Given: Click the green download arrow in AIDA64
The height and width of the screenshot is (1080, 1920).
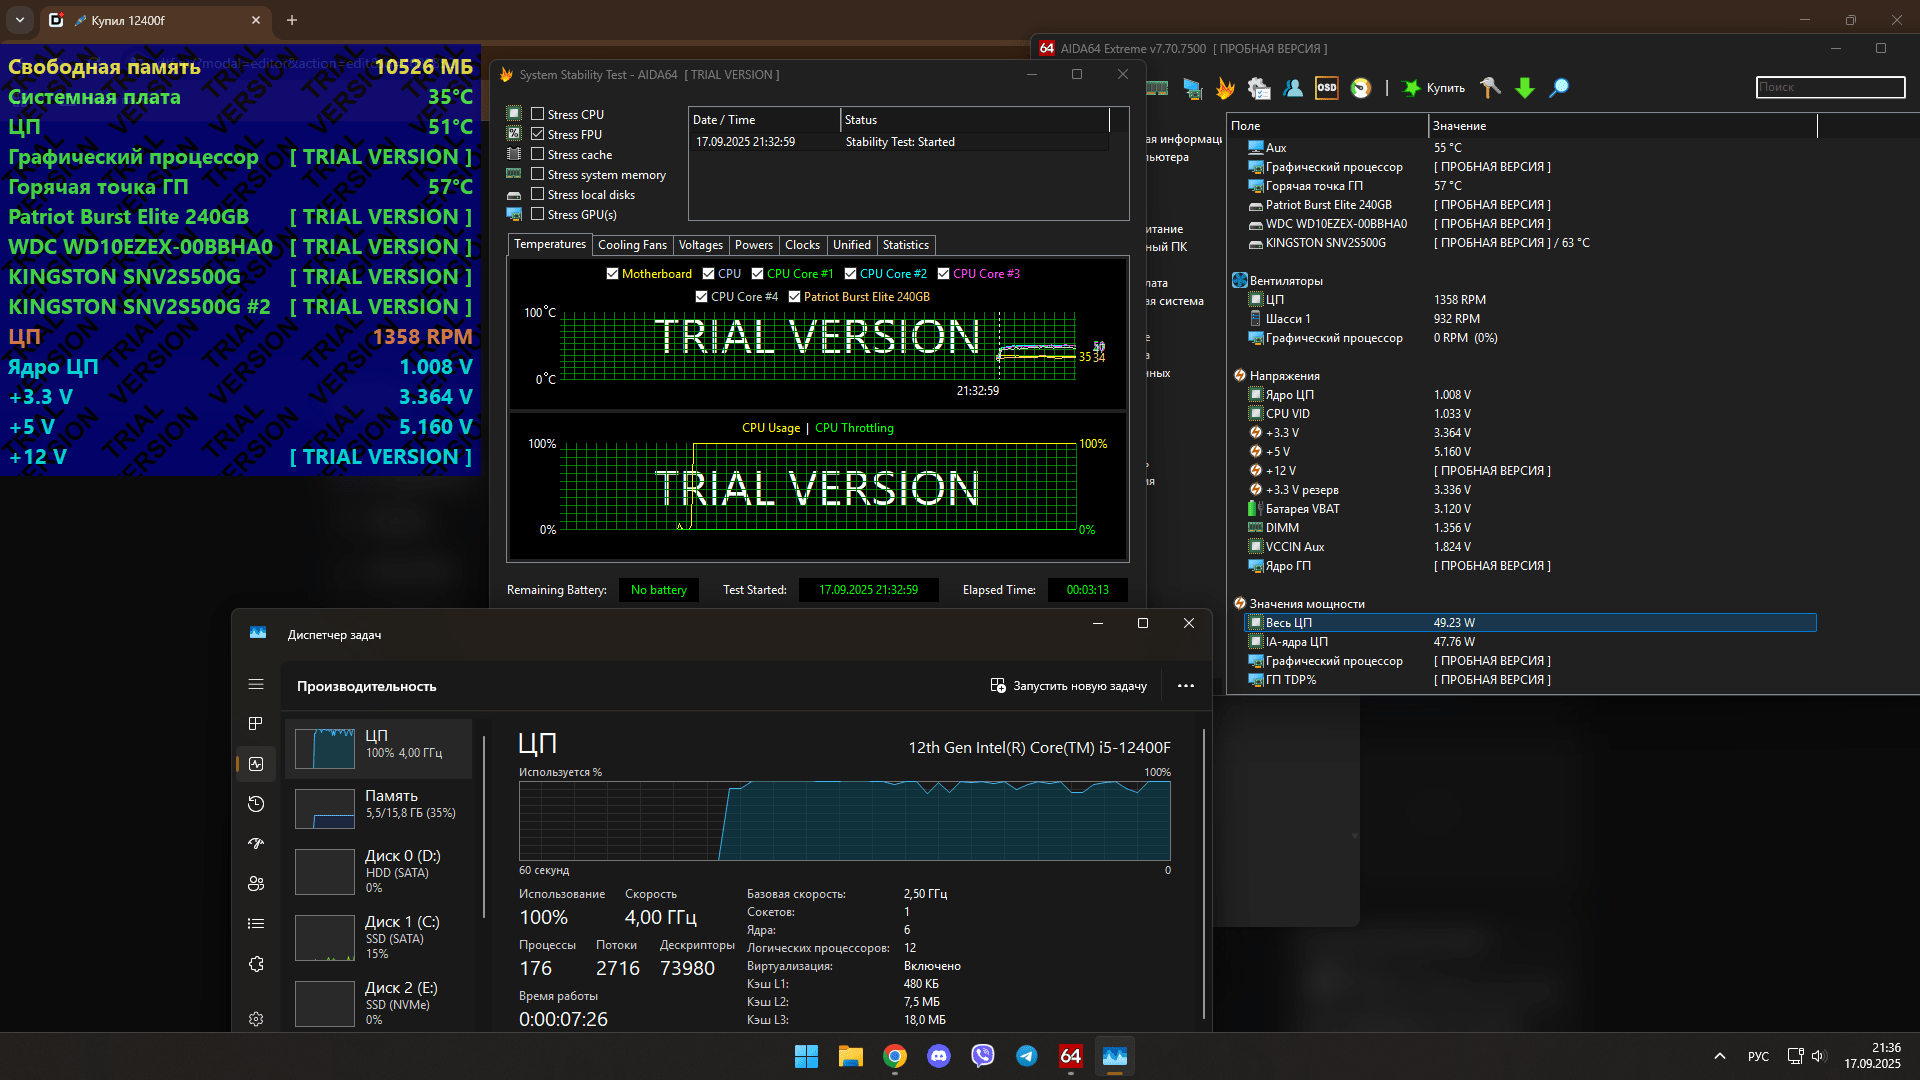Looking at the screenshot, I should tap(1525, 88).
